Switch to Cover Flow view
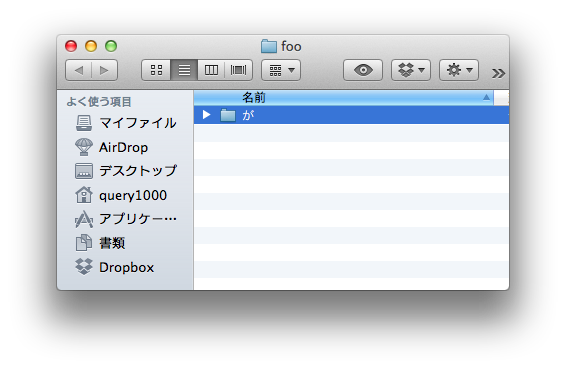The height and width of the screenshot is (369, 566). point(238,70)
